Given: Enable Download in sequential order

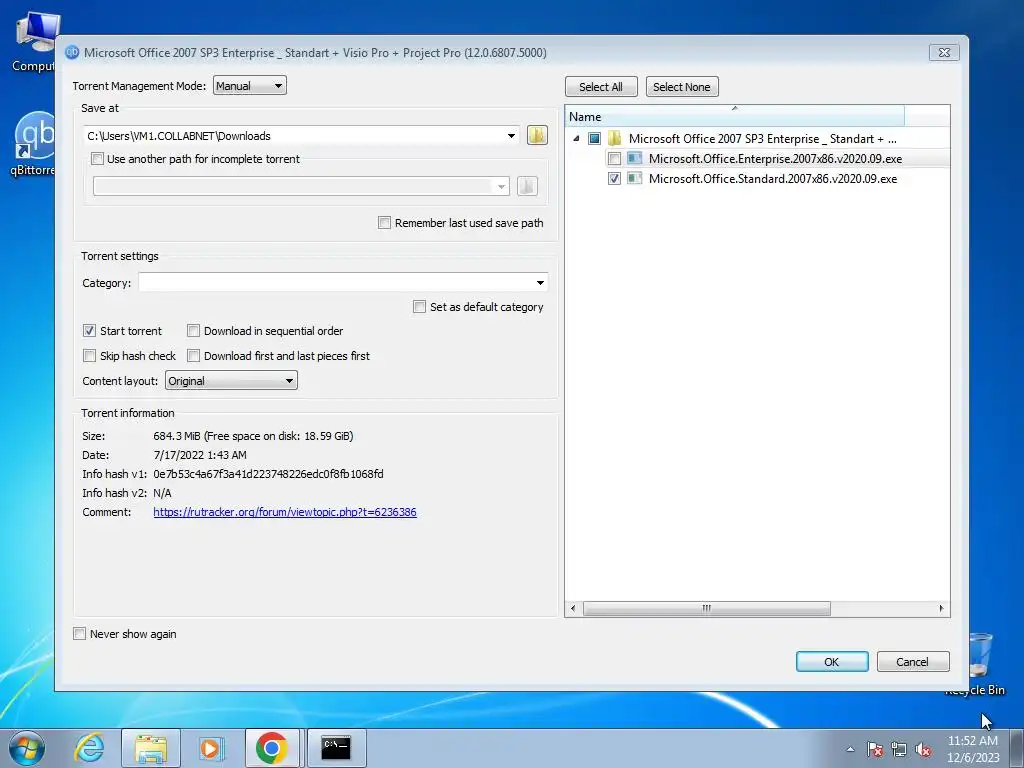Looking at the screenshot, I should [193, 331].
